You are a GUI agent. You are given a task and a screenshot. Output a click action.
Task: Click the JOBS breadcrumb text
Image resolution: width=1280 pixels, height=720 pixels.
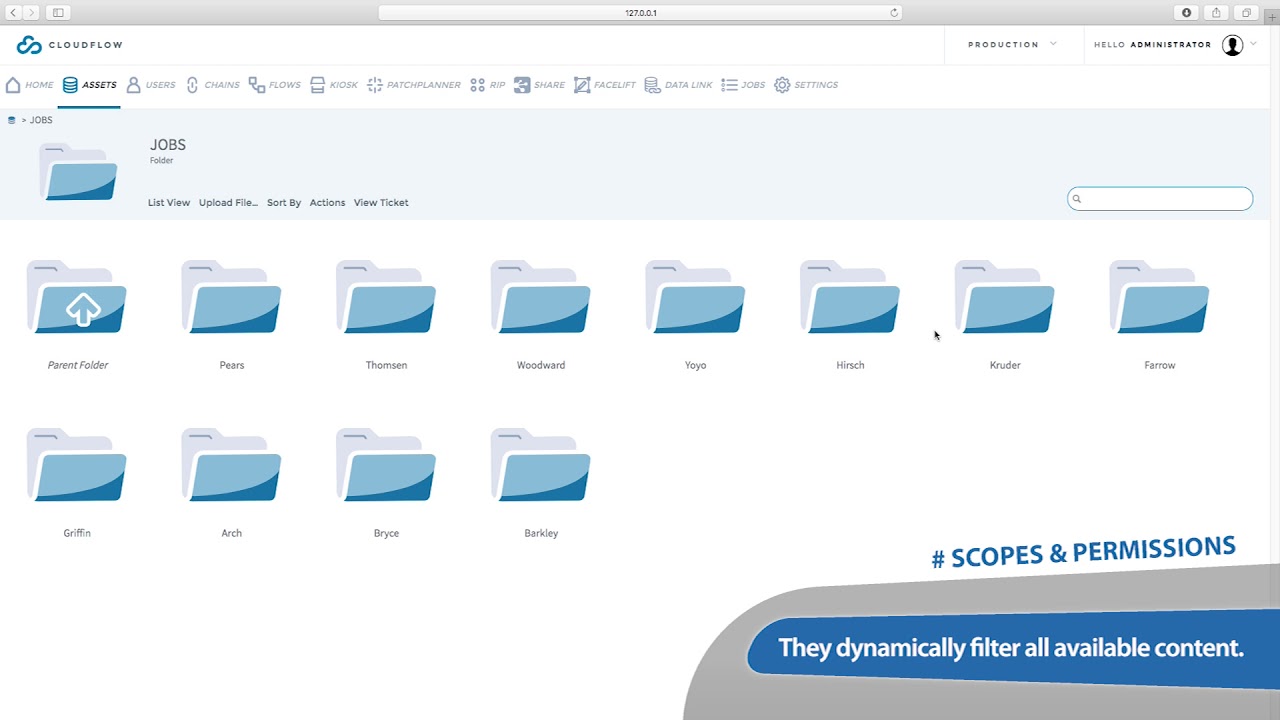coord(41,120)
